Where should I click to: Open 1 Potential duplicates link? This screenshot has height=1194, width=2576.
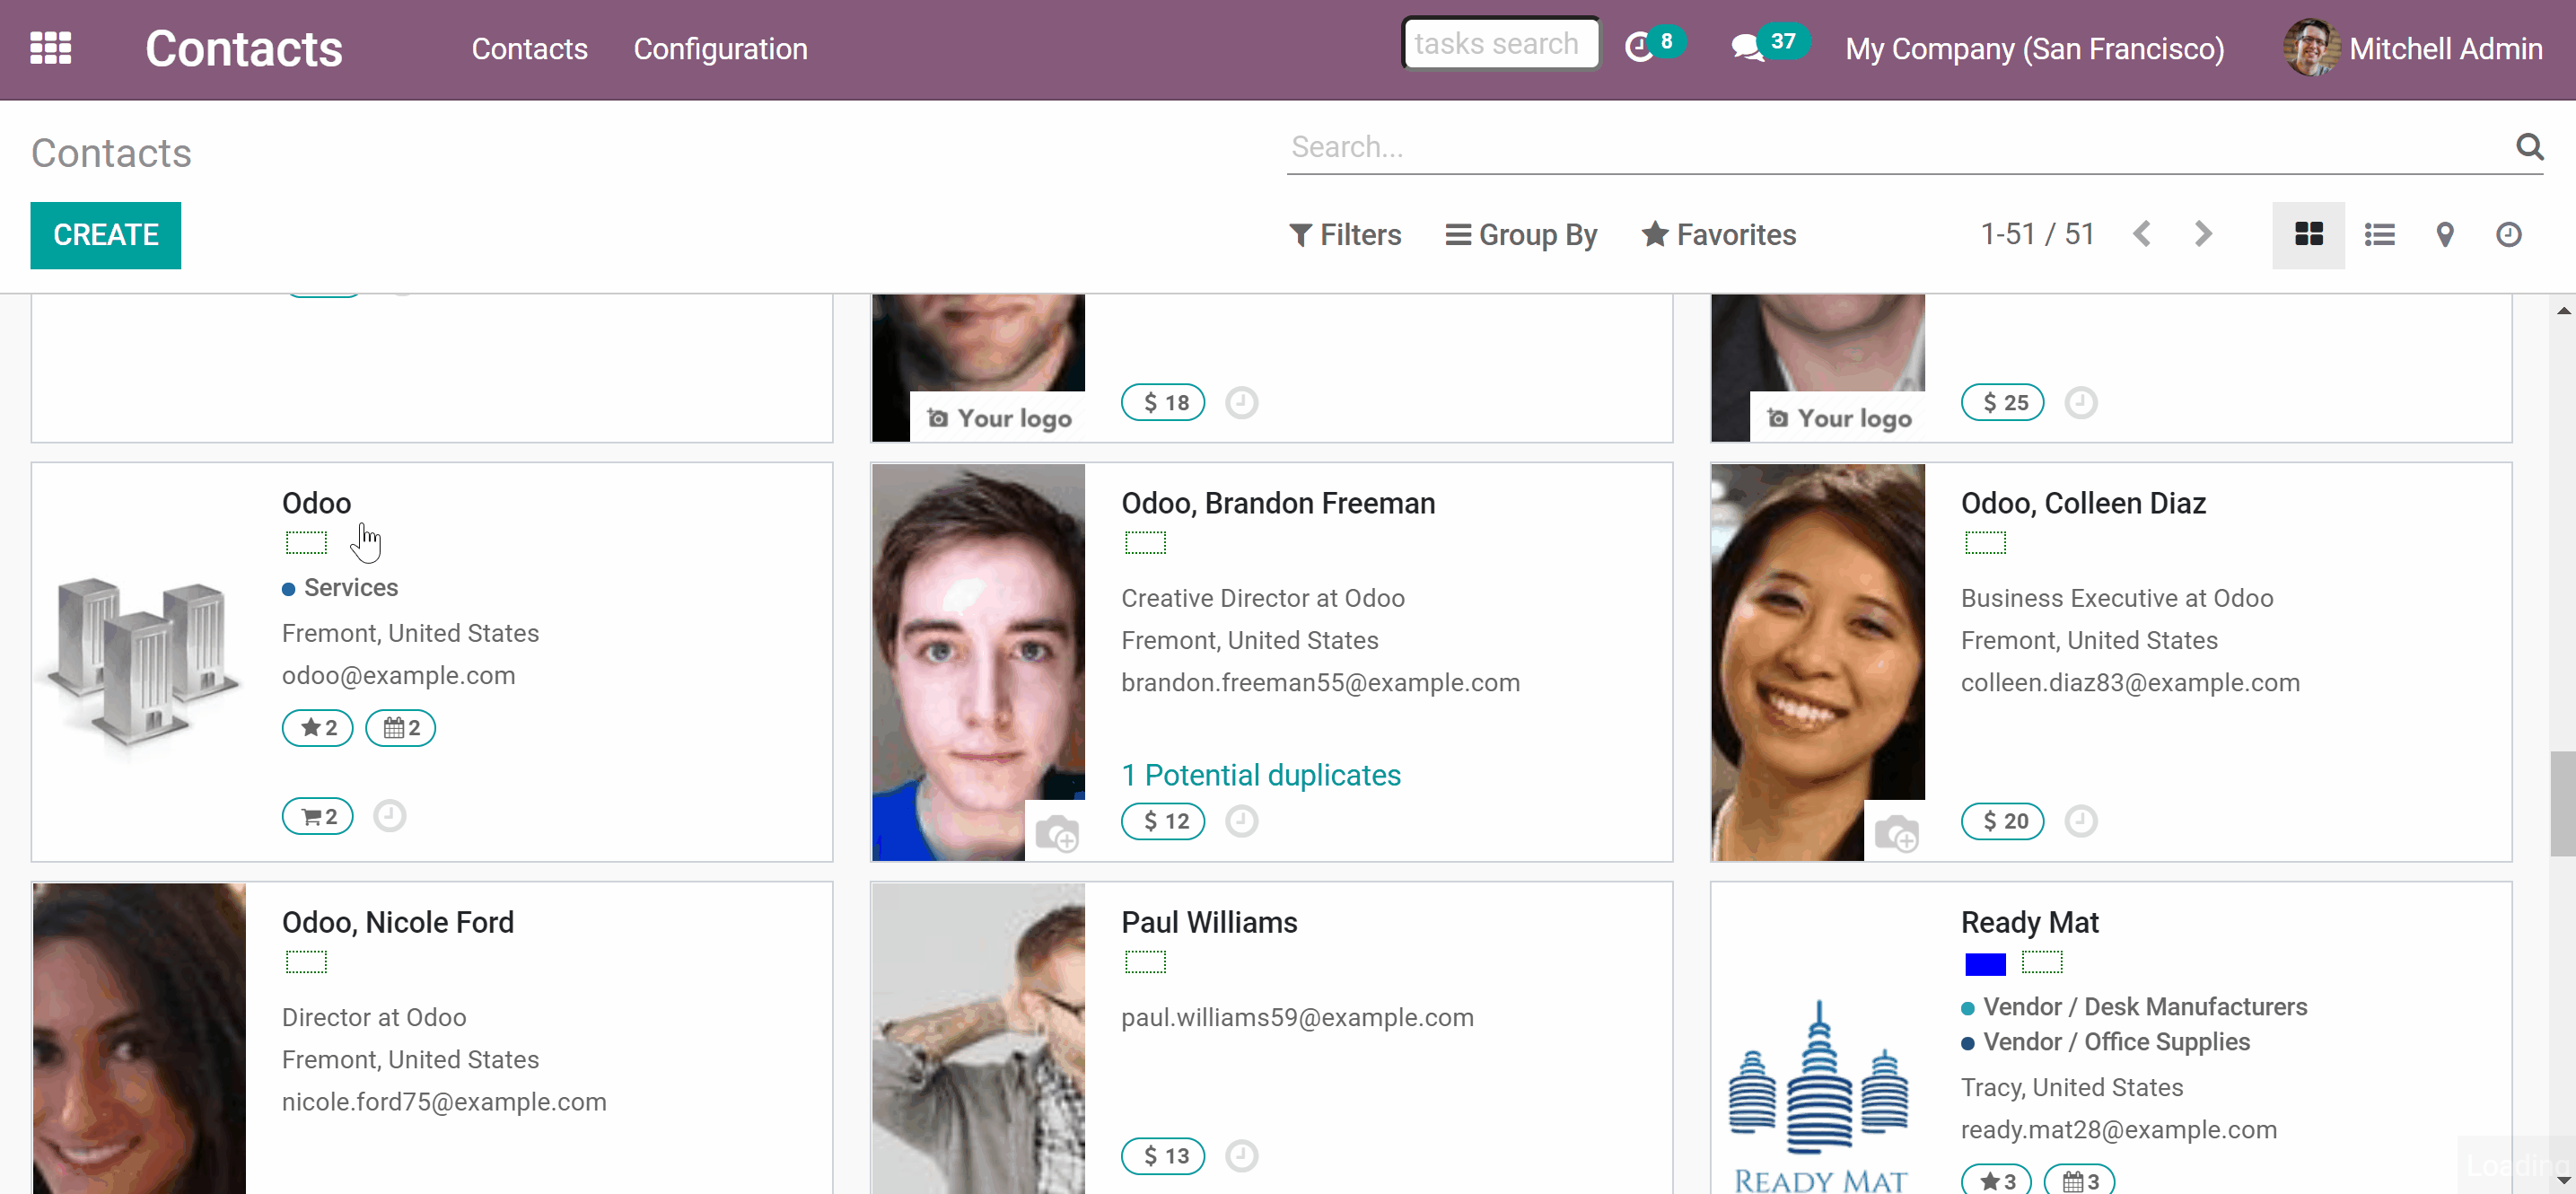click(1261, 775)
